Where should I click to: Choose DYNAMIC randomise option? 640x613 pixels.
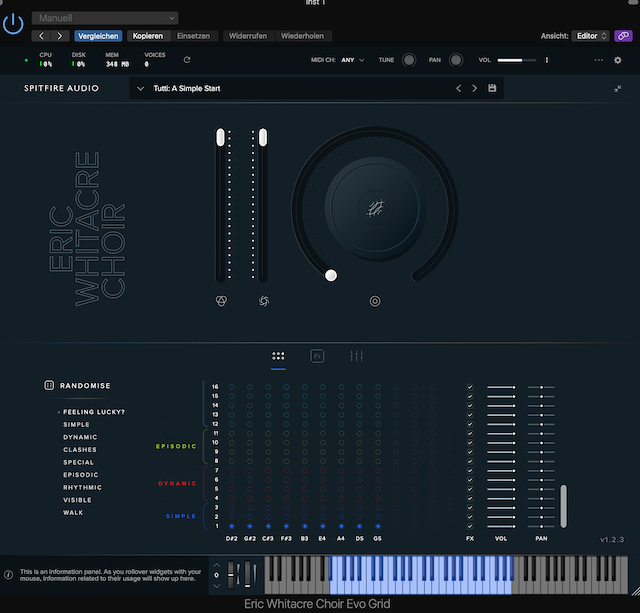(x=80, y=437)
